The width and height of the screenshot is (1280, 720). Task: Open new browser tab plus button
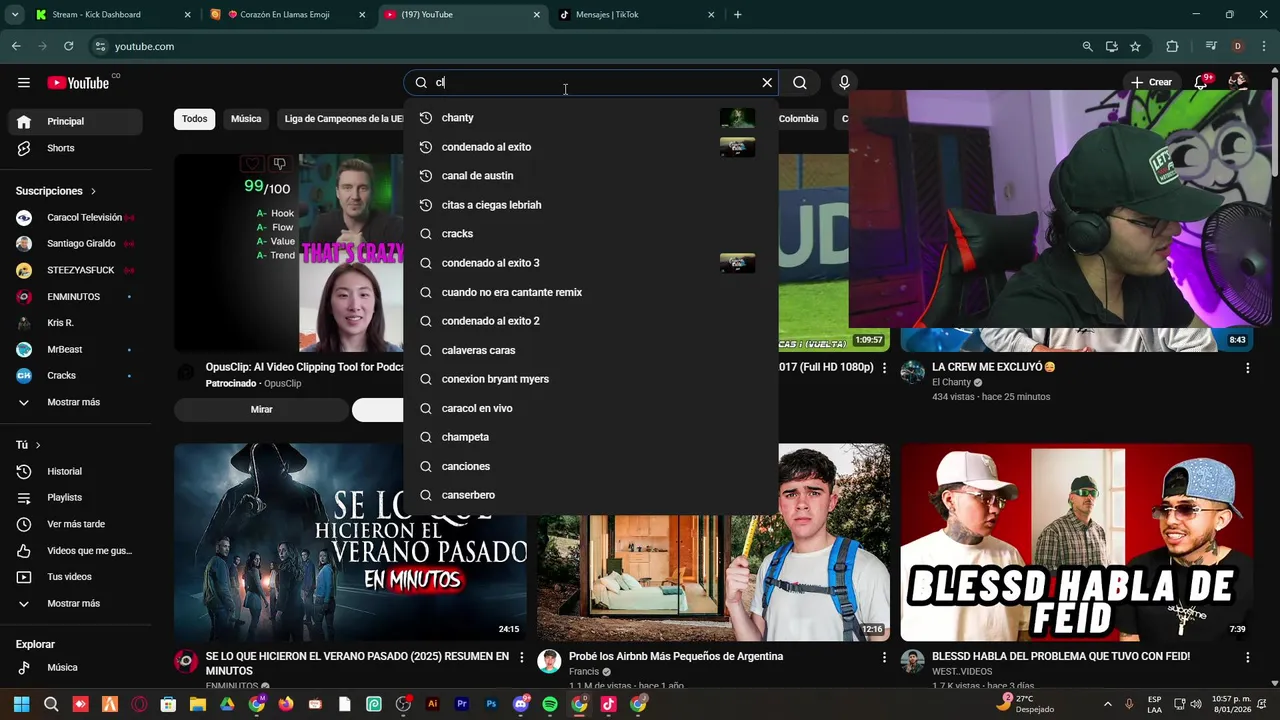coord(738,15)
